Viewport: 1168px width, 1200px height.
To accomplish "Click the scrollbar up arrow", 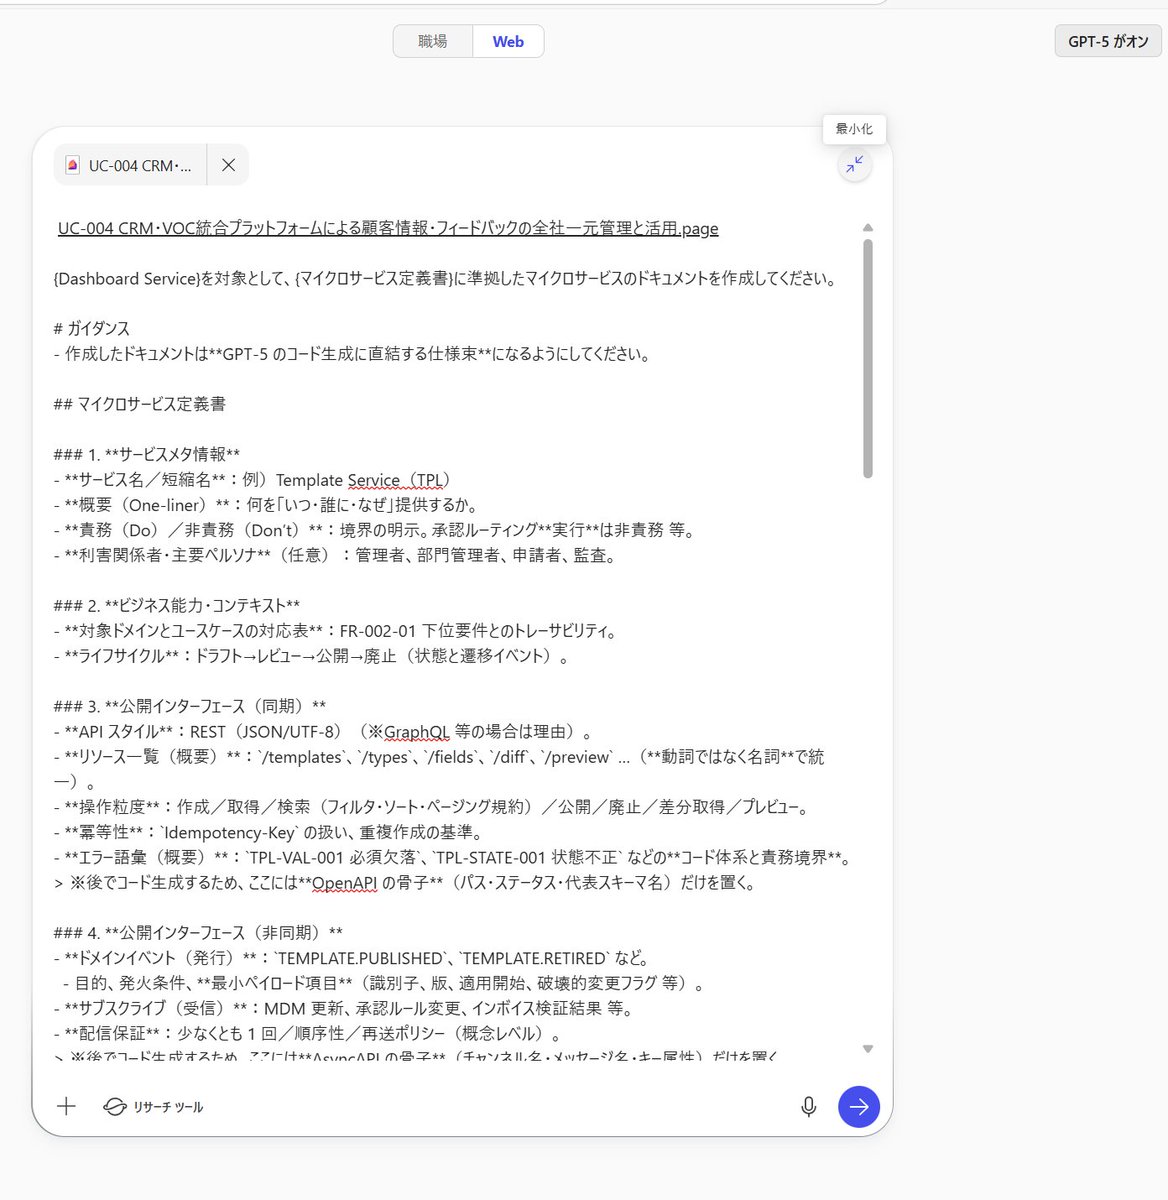I will click(867, 228).
